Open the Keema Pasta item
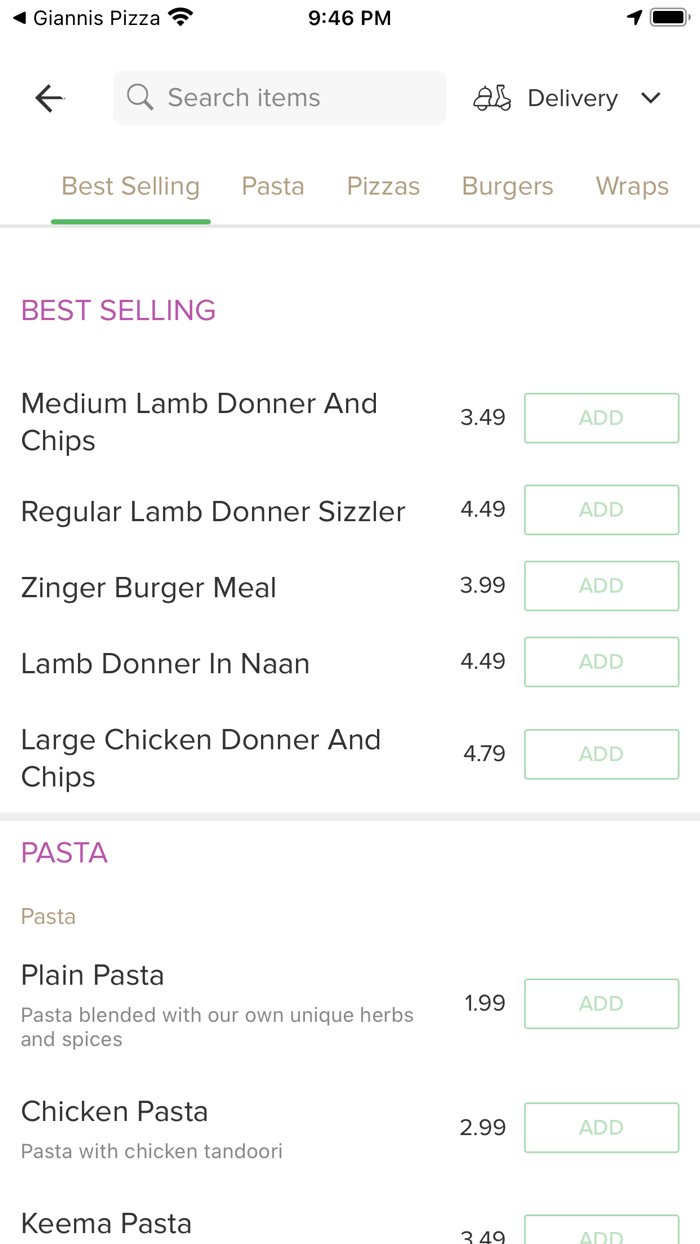The height and width of the screenshot is (1244, 700). 107,1224
